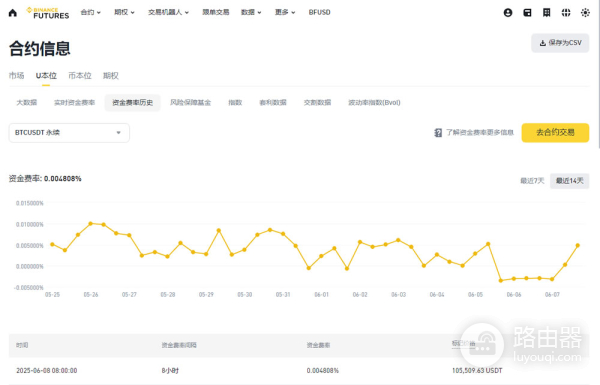Click the 资金费率: 0.004808% label above chart
Screen dimensions: 600x385
pos(45,179)
